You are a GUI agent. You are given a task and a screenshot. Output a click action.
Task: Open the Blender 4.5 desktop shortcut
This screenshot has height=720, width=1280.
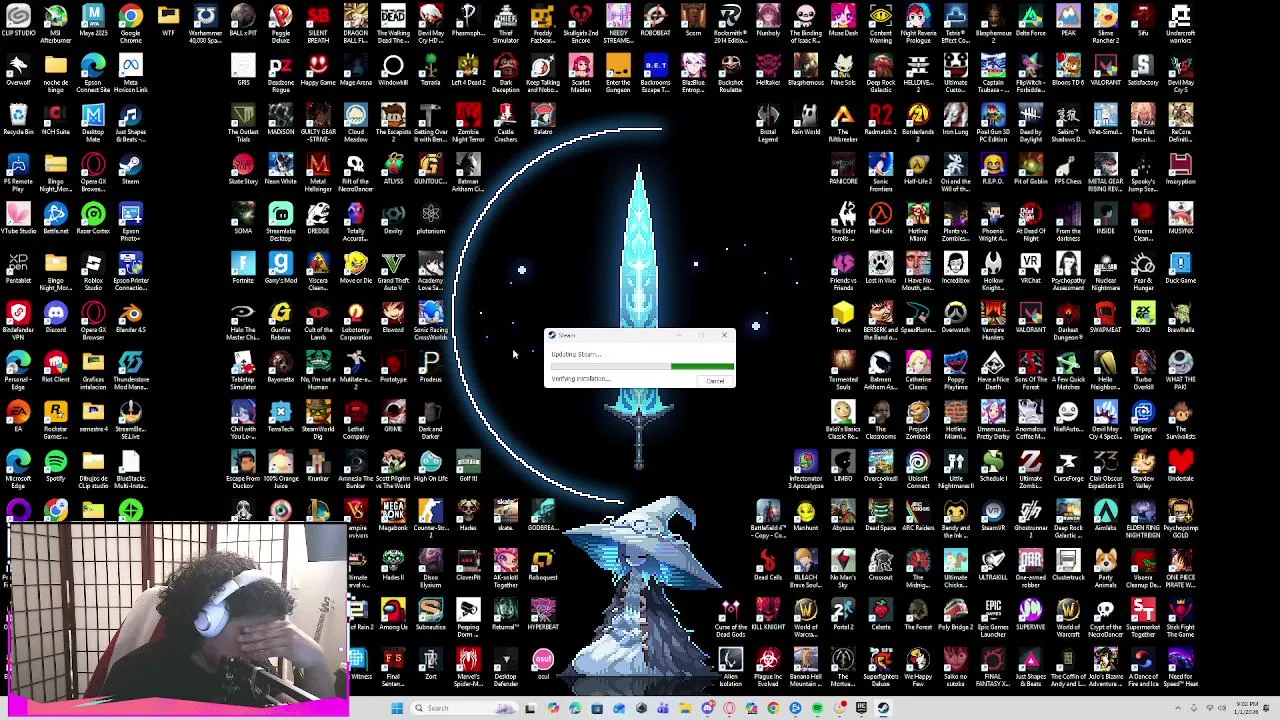pyautogui.click(x=130, y=318)
